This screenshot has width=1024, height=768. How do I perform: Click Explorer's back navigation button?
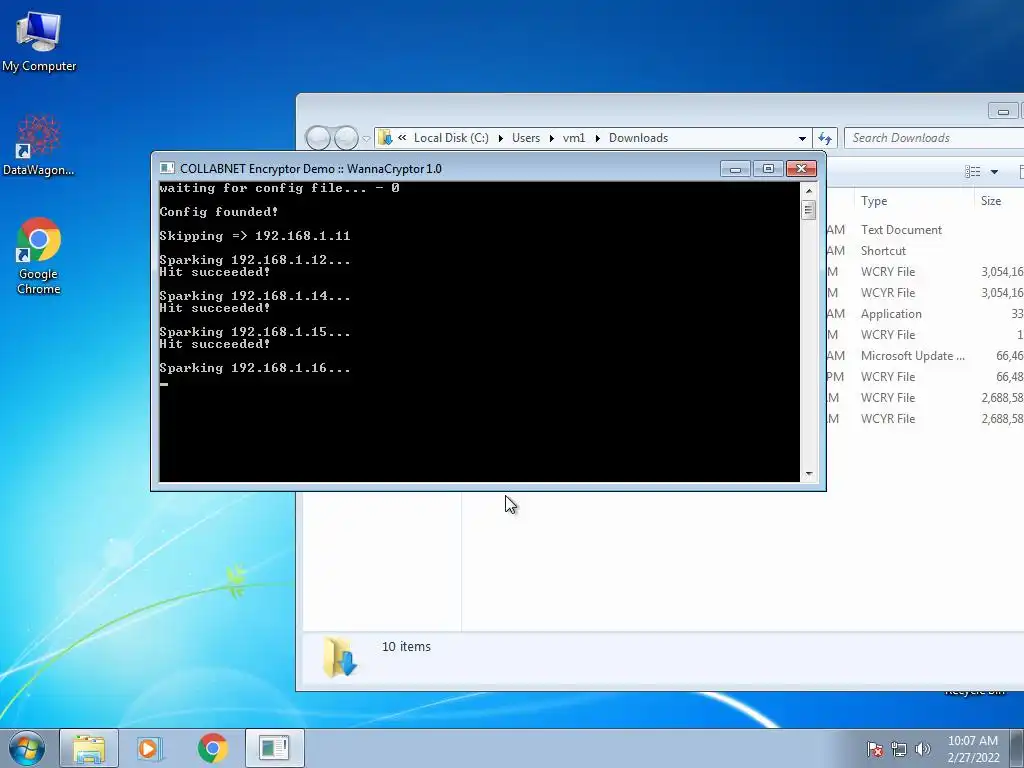(318, 138)
